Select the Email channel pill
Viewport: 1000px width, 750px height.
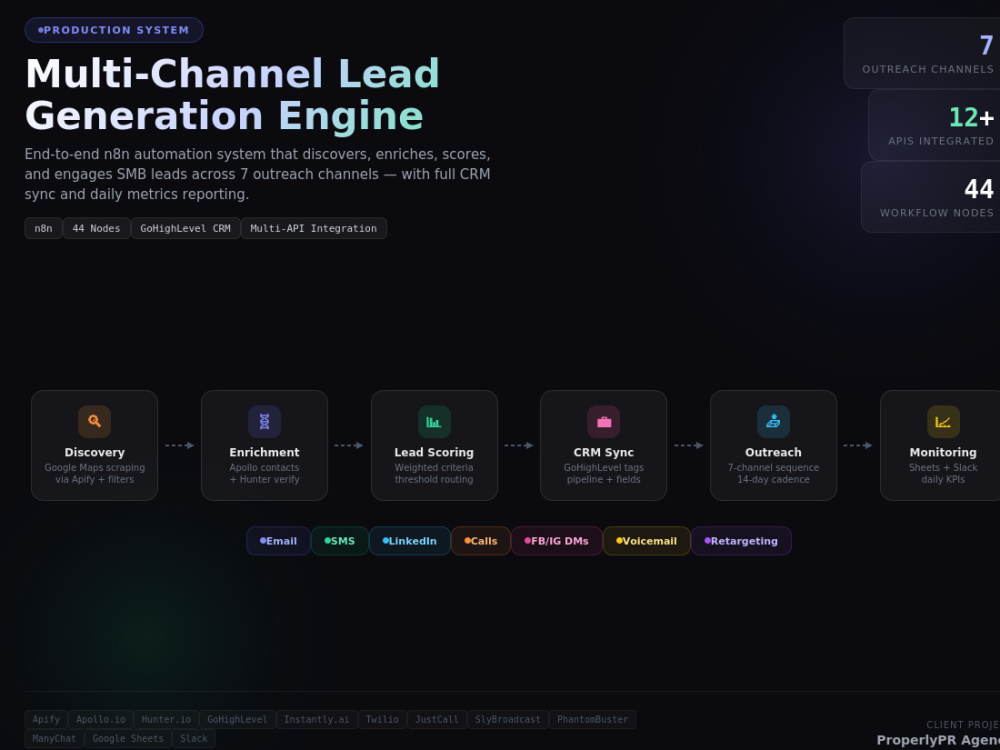(x=278, y=541)
